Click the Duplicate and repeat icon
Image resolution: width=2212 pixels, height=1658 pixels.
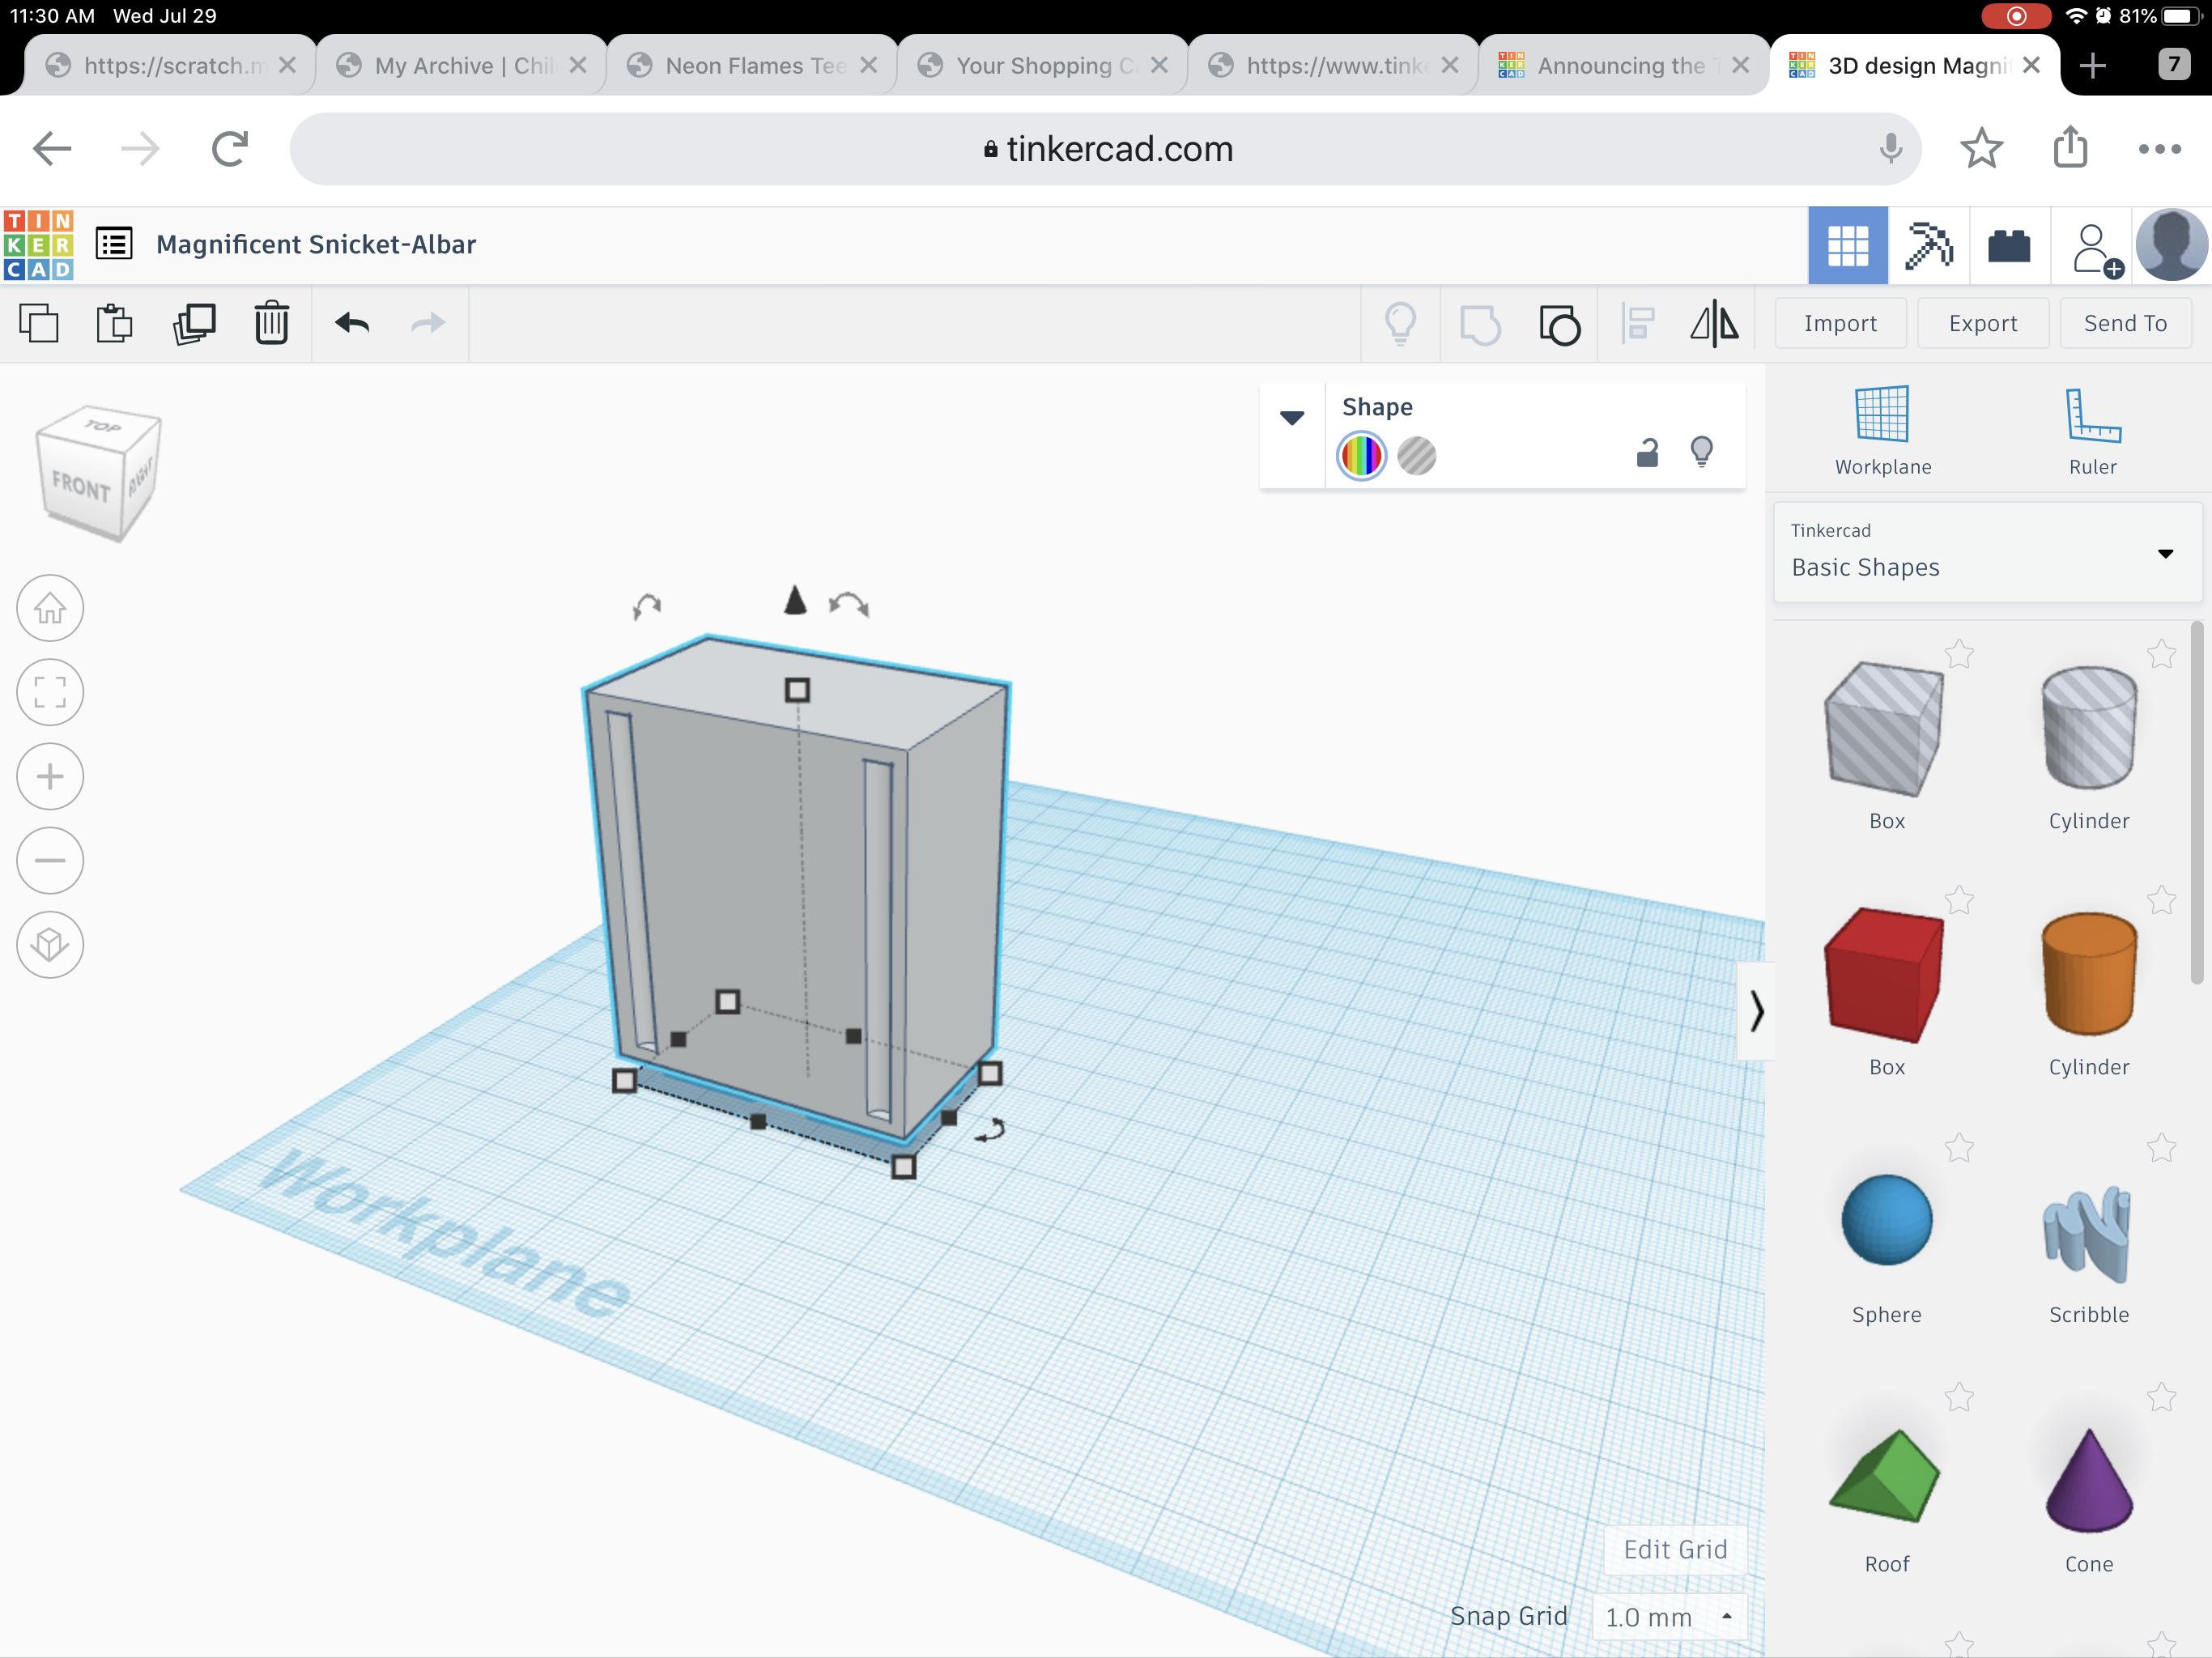[x=194, y=324]
